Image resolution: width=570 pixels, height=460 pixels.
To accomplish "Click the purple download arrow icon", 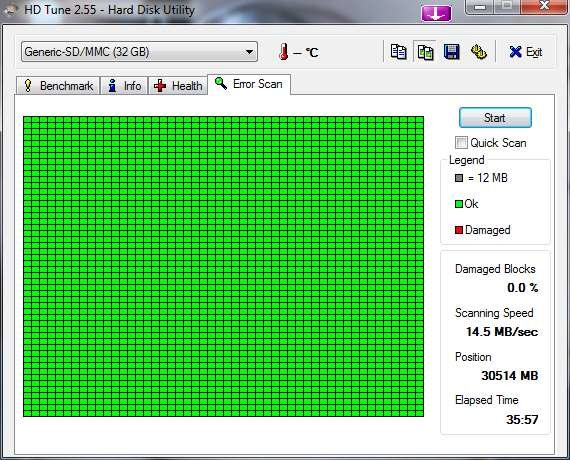I will click(x=436, y=14).
